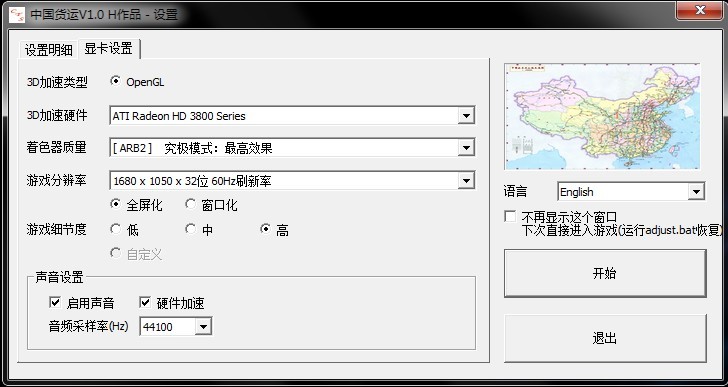Set game detail to 低
This screenshot has height=387, width=728.
pyautogui.click(x=115, y=229)
